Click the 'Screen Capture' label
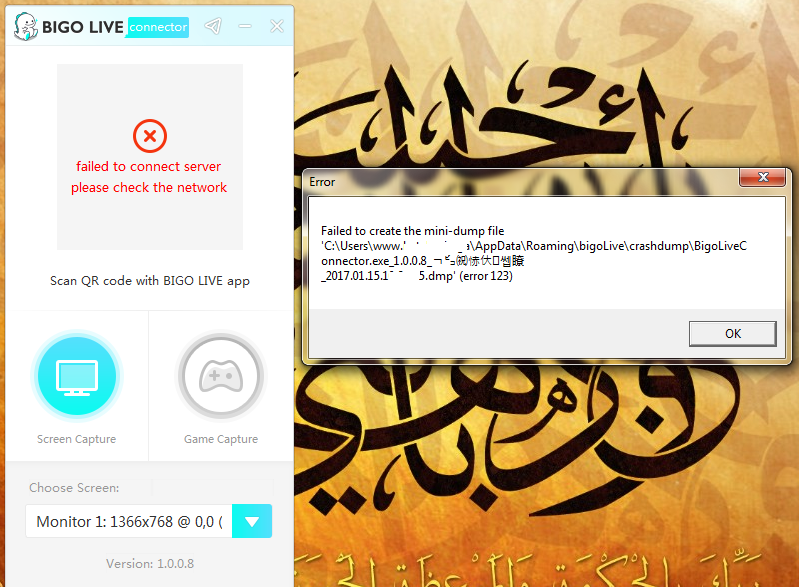Screen dimensions: 799x587 [x=76, y=439]
